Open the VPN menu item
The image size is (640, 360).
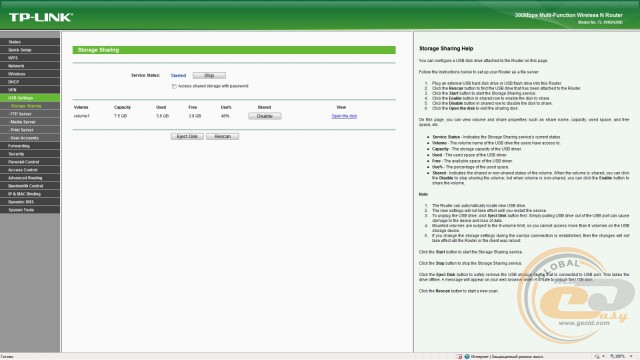click(x=30, y=90)
